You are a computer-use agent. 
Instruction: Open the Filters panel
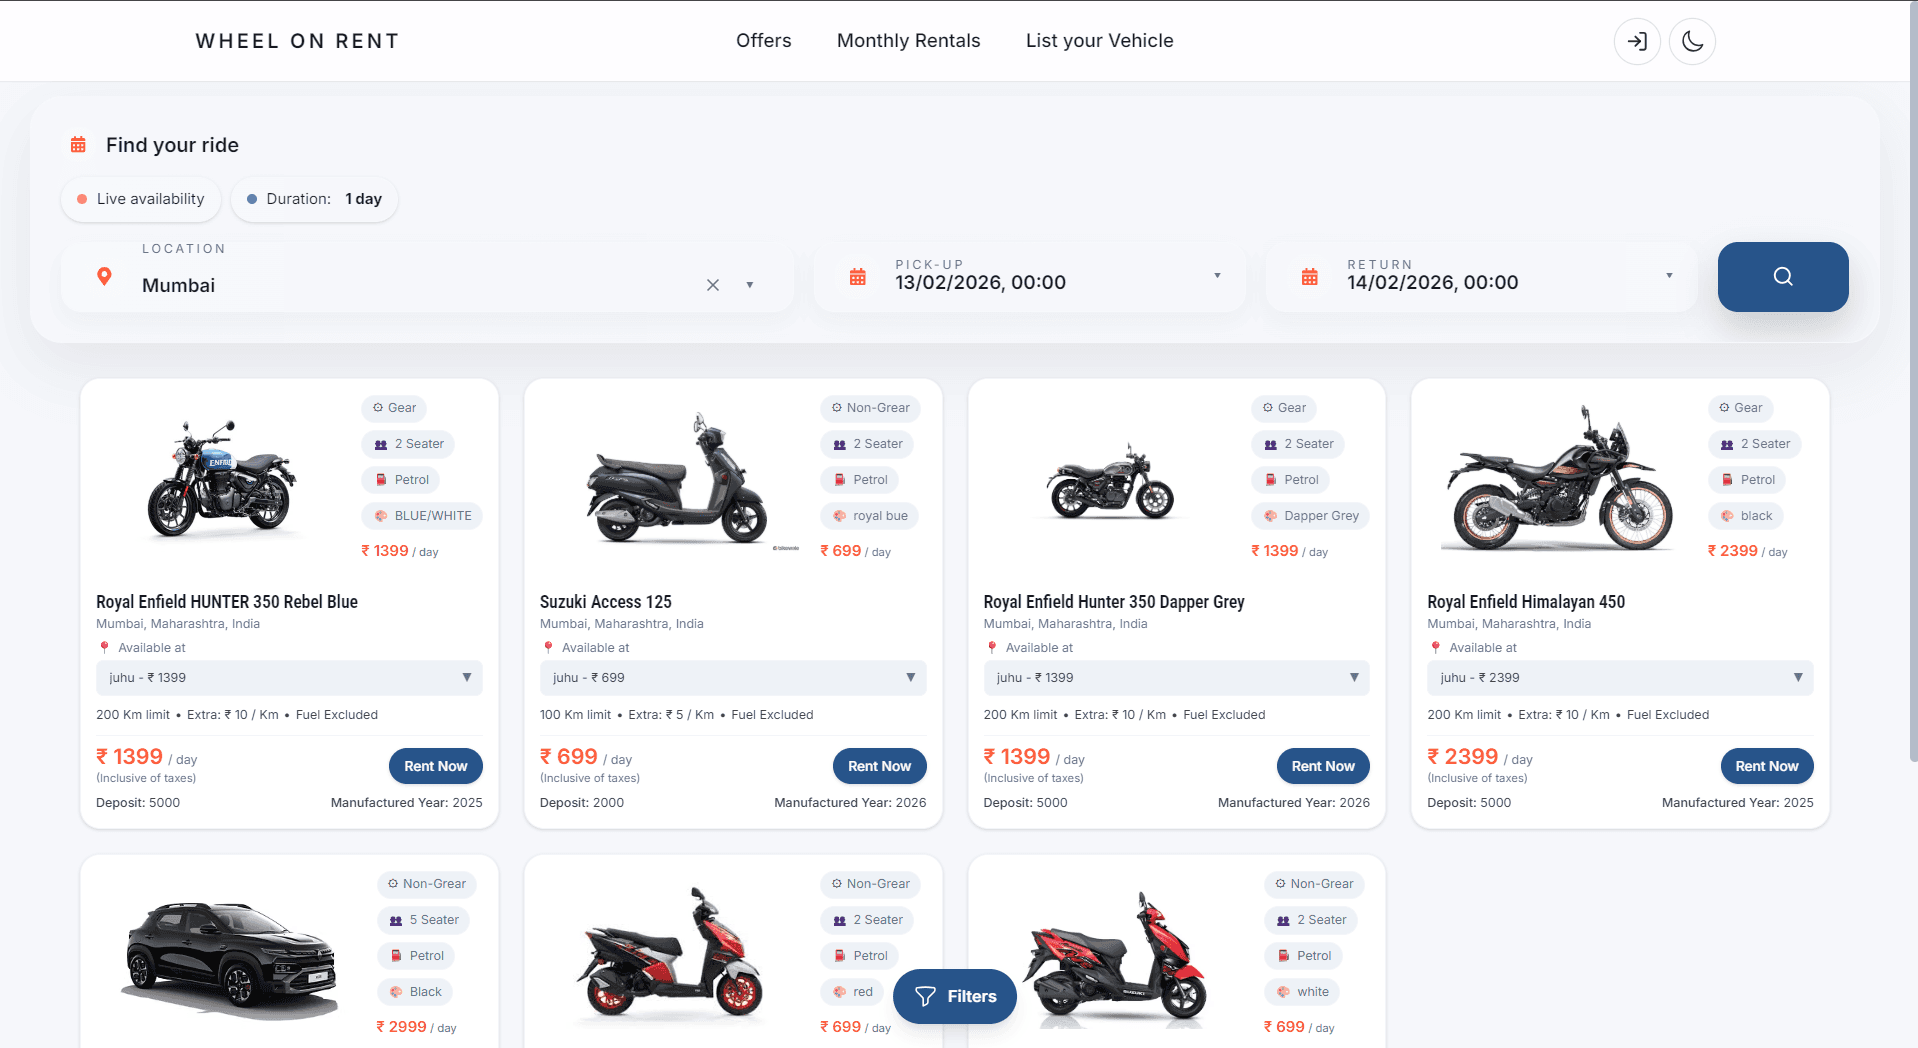tap(953, 996)
